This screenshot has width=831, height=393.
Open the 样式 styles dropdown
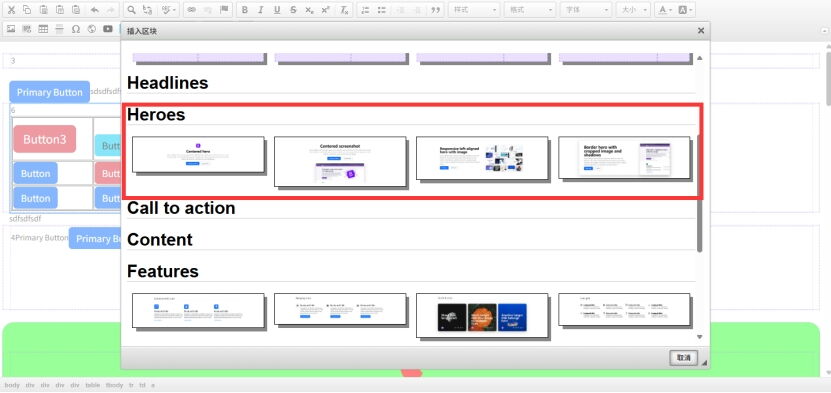click(474, 10)
